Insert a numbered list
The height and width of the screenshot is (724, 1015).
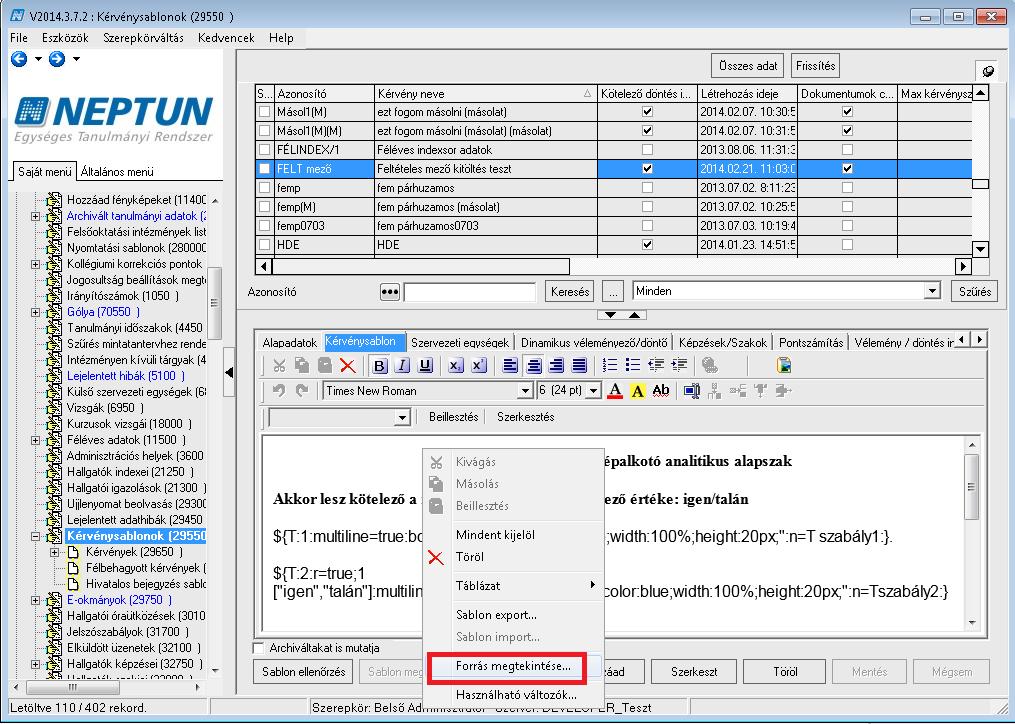610,366
